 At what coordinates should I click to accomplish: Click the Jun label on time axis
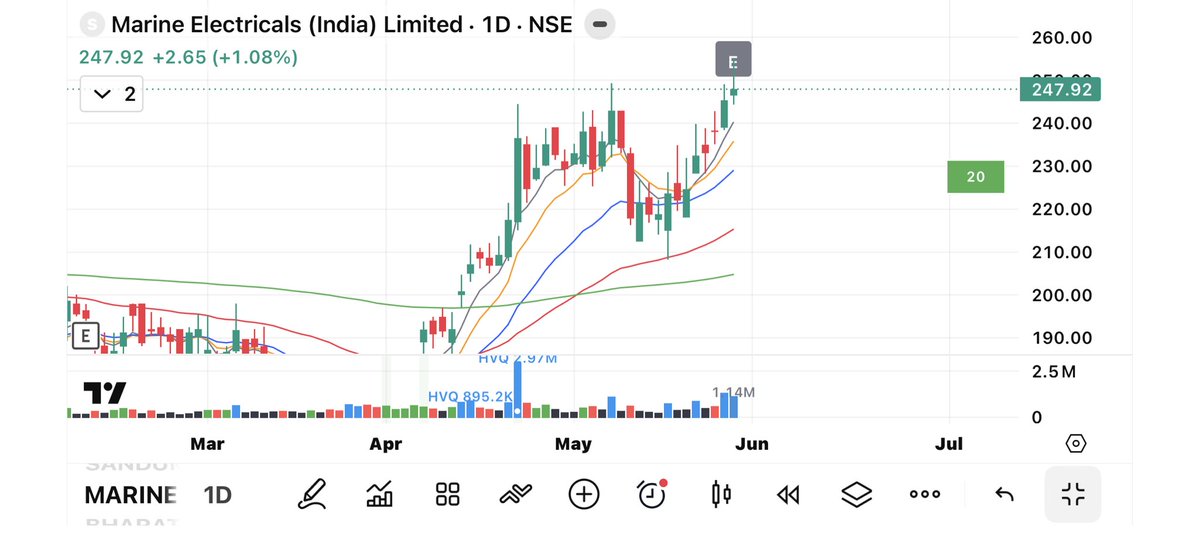point(753,444)
